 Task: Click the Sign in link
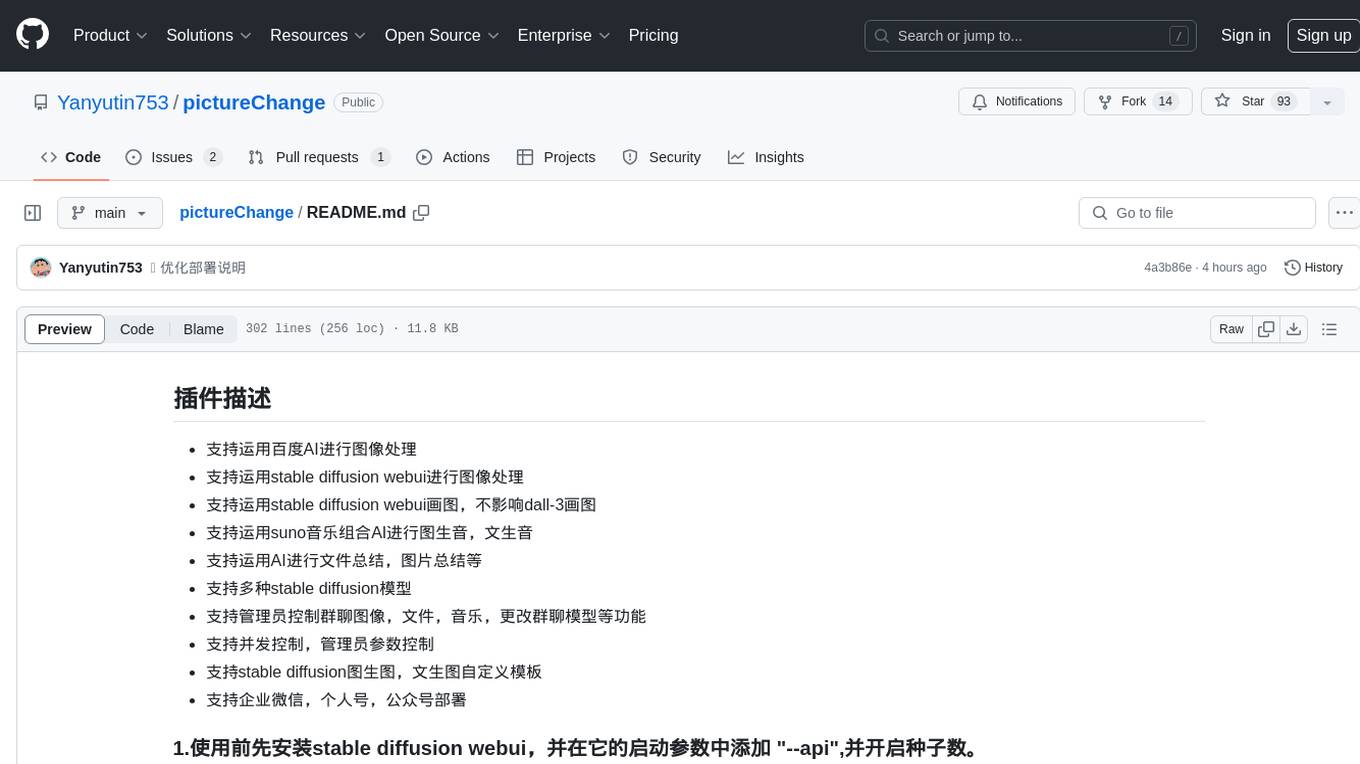(x=1245, y=35)
